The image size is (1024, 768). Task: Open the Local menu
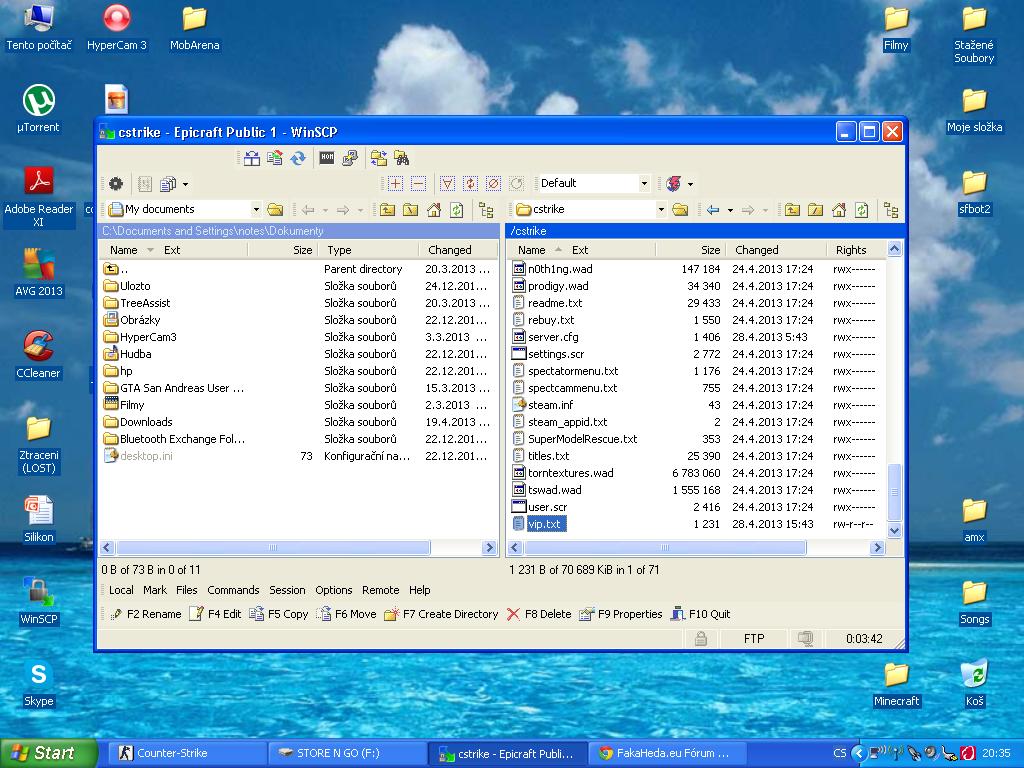click(x=121, y=590)
